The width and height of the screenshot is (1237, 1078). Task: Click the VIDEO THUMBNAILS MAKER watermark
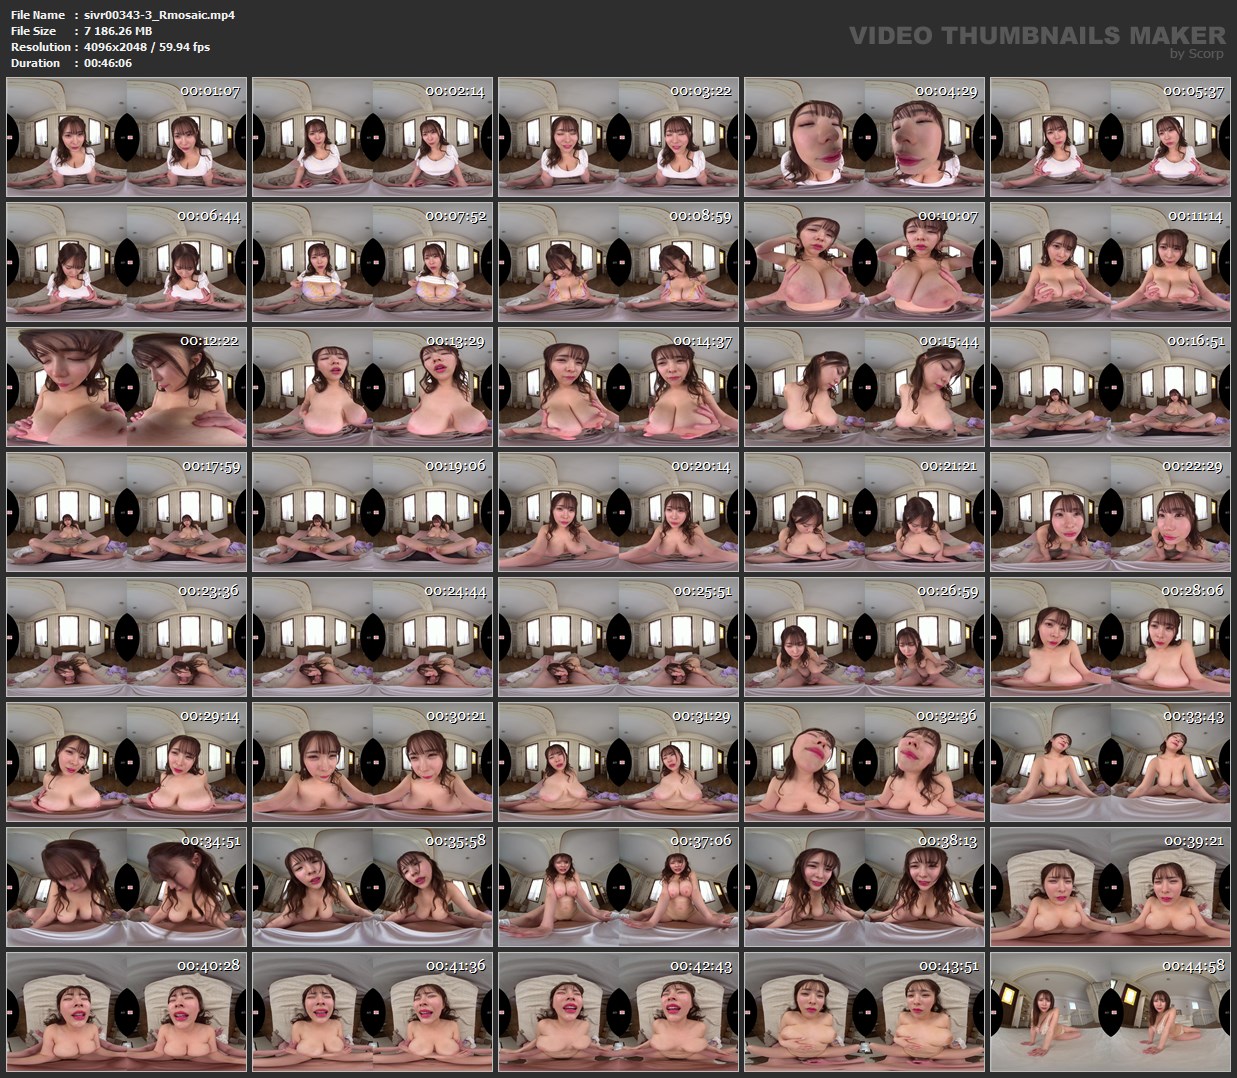pyautogui.click(x=1036, y=37)
